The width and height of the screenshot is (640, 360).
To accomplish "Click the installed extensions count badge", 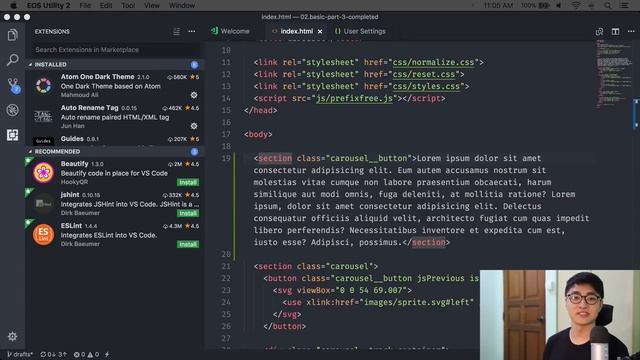I will pos(194,64).
